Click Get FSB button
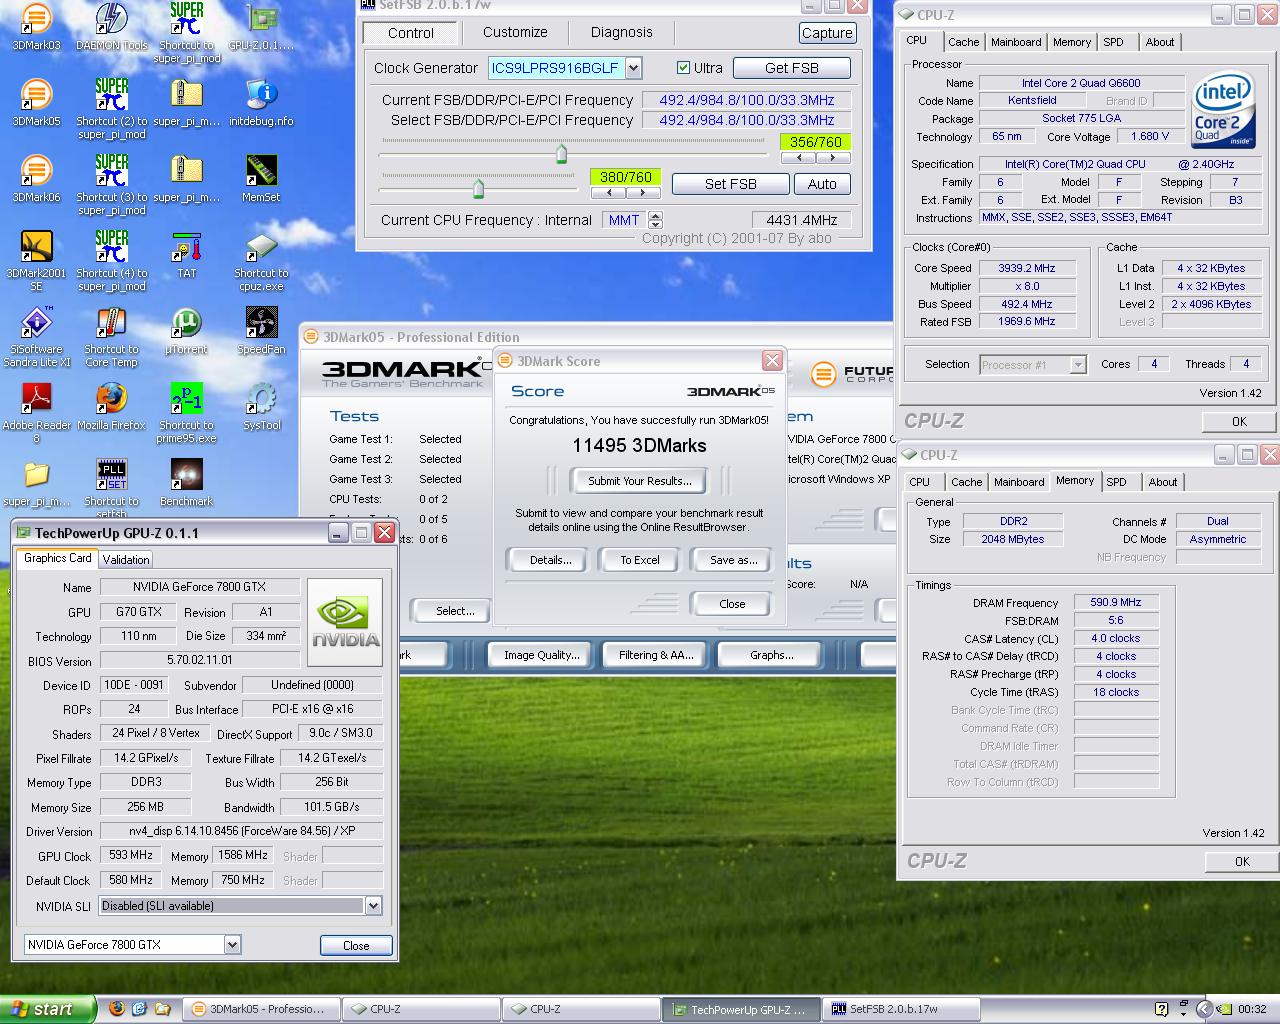The width and height of the screenshot is (1280, 1024). [792, 68]
